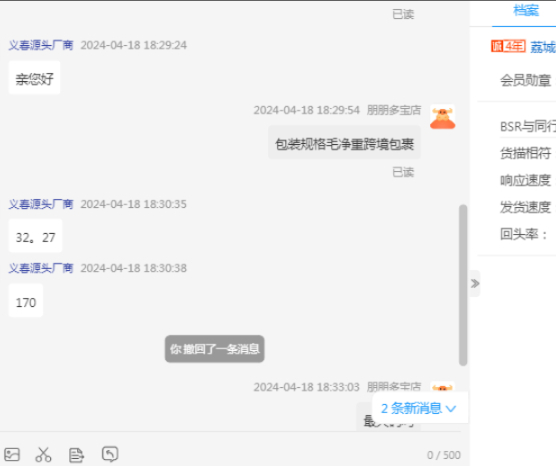Open 义春源头厂商 name at 18:30:35

click(41, 204)
